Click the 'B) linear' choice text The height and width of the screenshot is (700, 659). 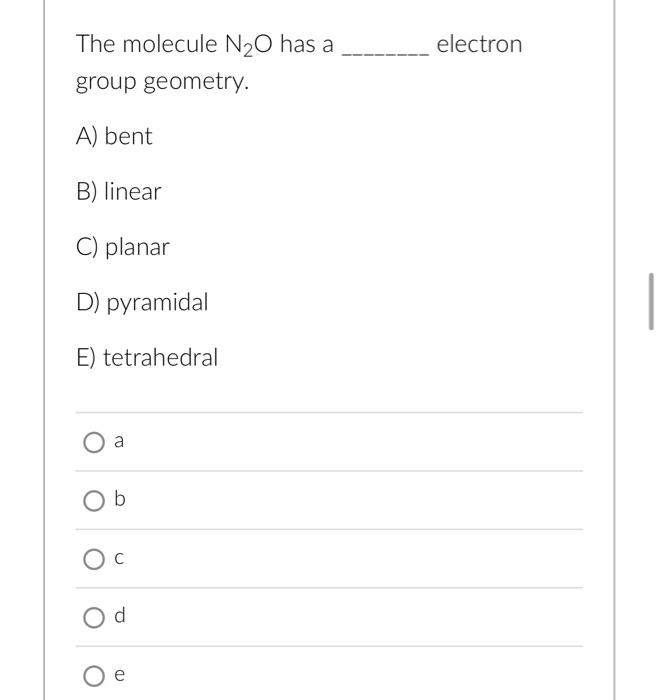(x=119, y=192)
